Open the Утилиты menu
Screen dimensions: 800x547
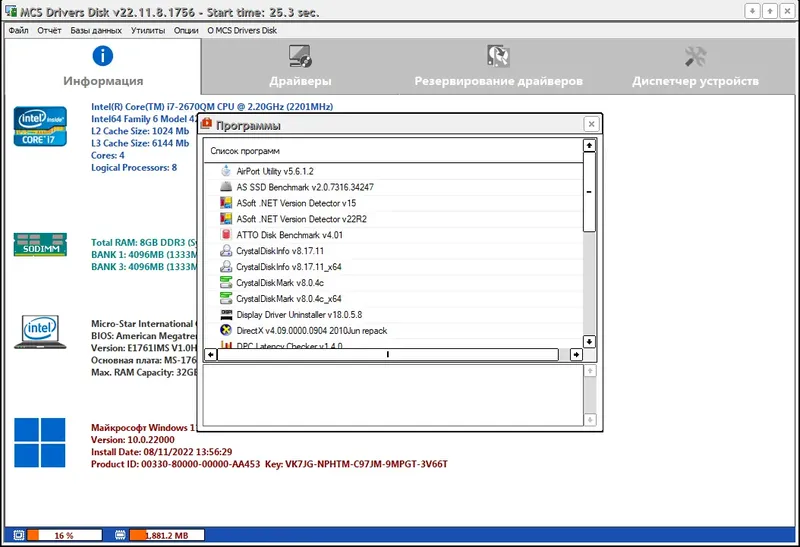[x=148, y=31]
